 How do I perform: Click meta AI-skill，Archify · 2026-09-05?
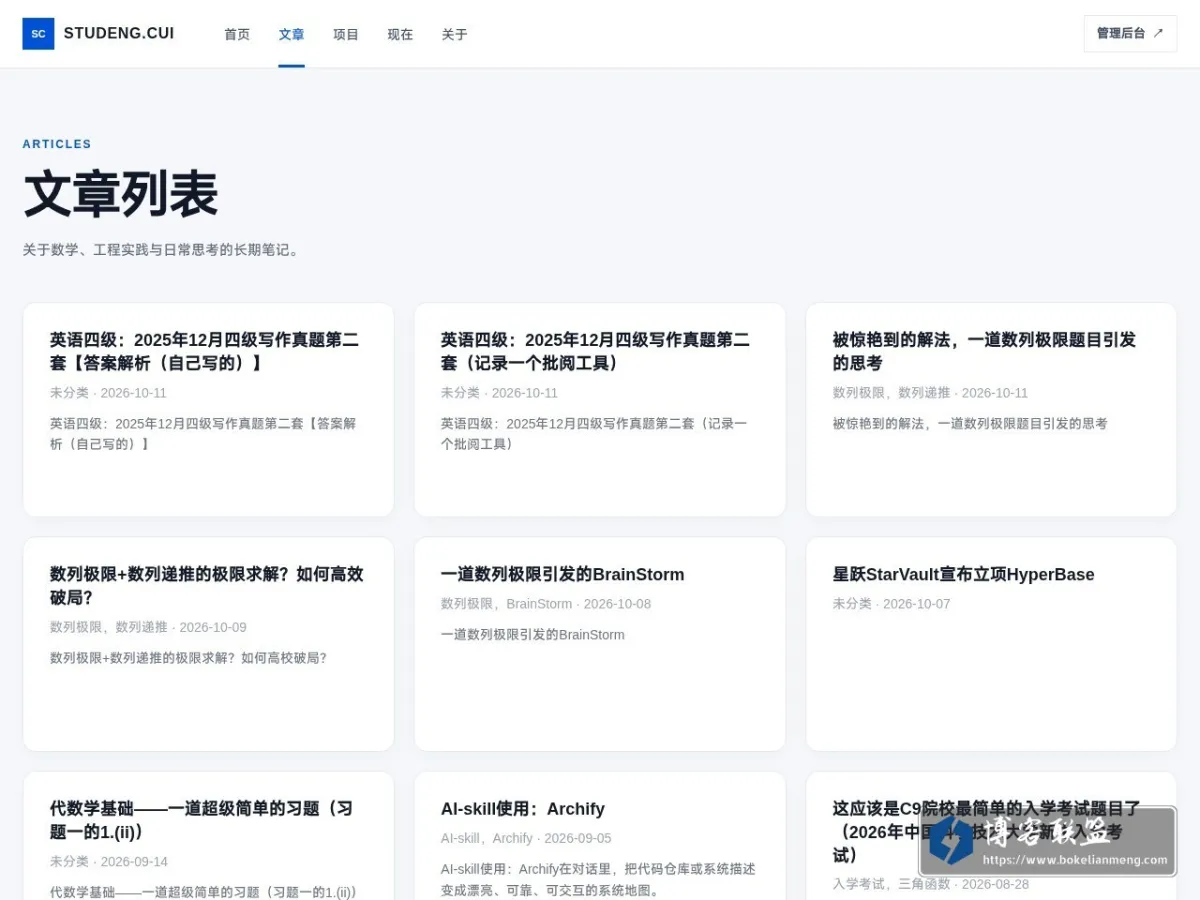526,838
